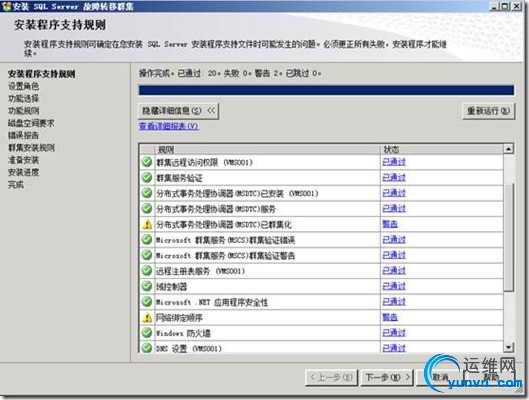The width and height of the screenshot is (529, 400).
Task: Click green check icon for 远程注册表服务 row
Action: 147,270
